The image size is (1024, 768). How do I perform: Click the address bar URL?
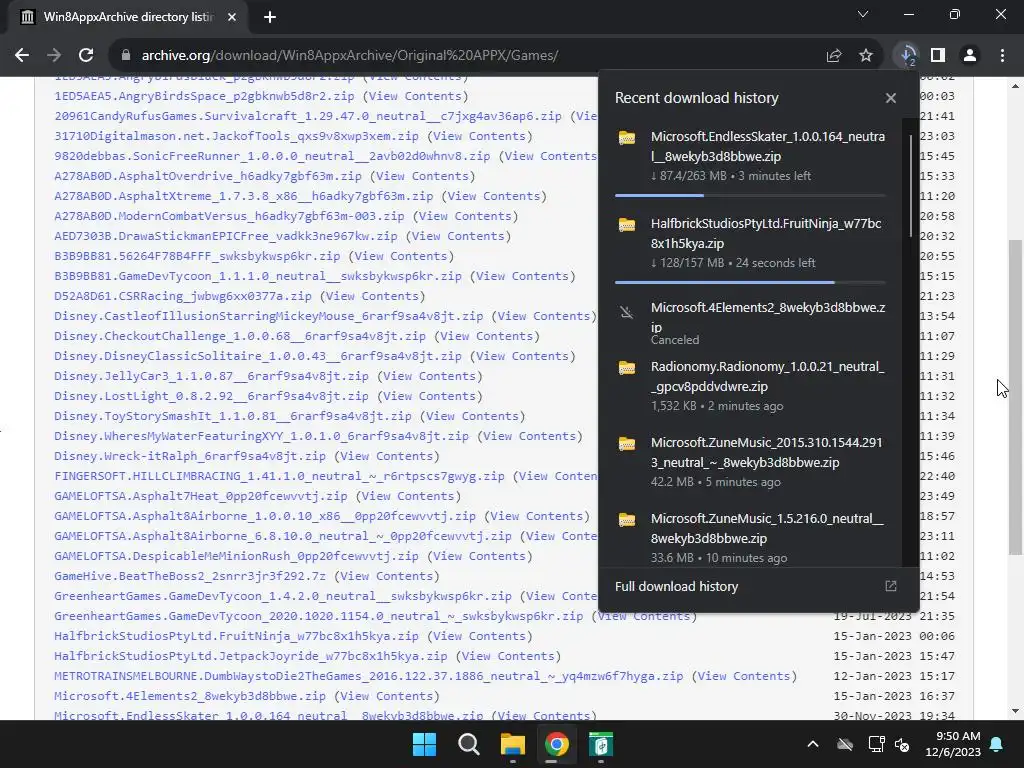coord(349,56)
